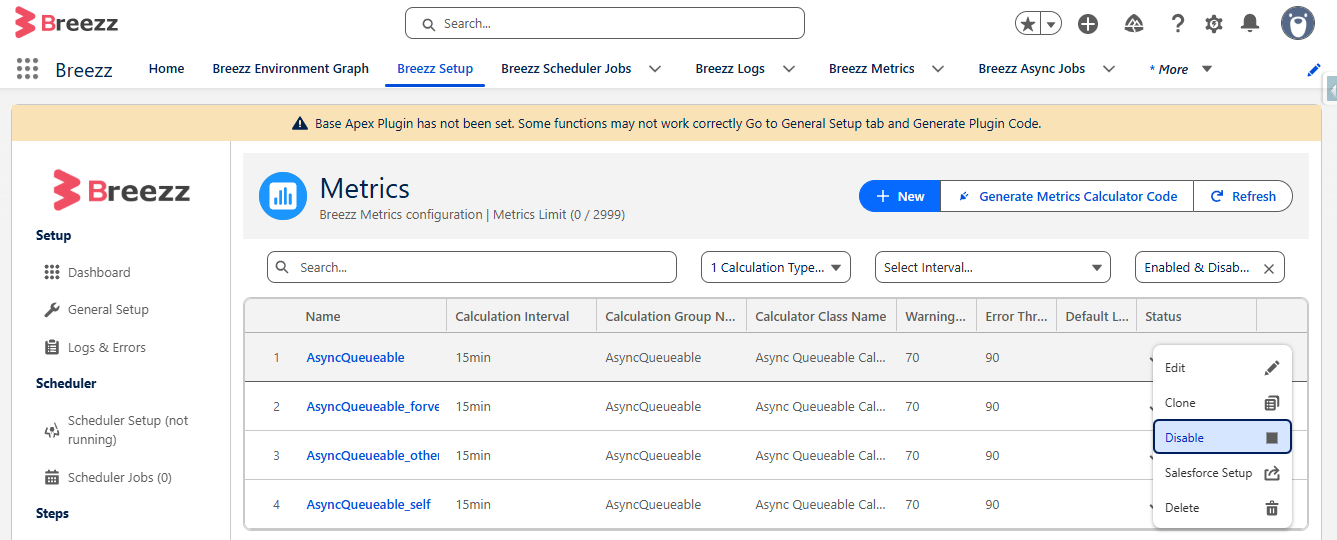Open the AsyncQueueable_self metric link
Image resolution: width=1337 pixels, height=540 pixels.
(x=368, y=504)
